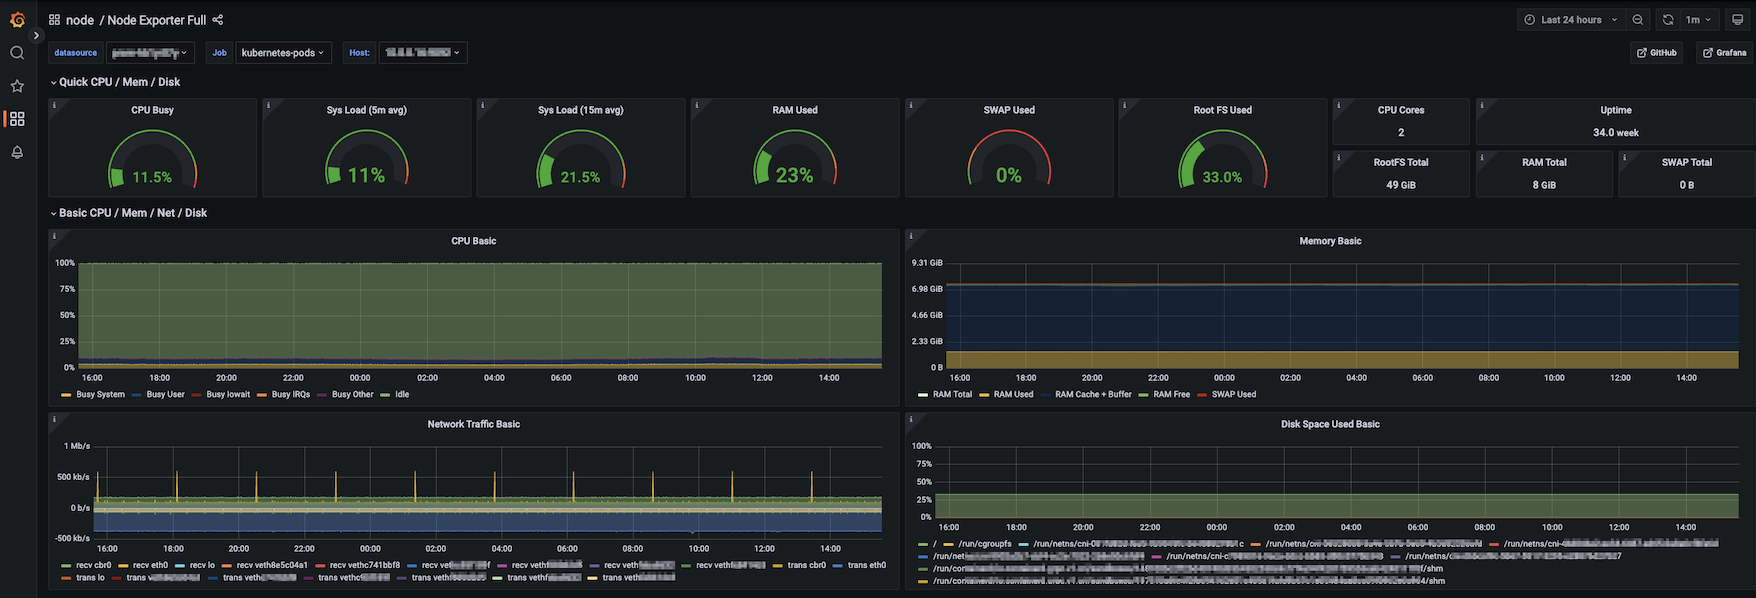Toggle the Busy System legend series
Screen dimensions: 1756x598
tap(100, 394)
